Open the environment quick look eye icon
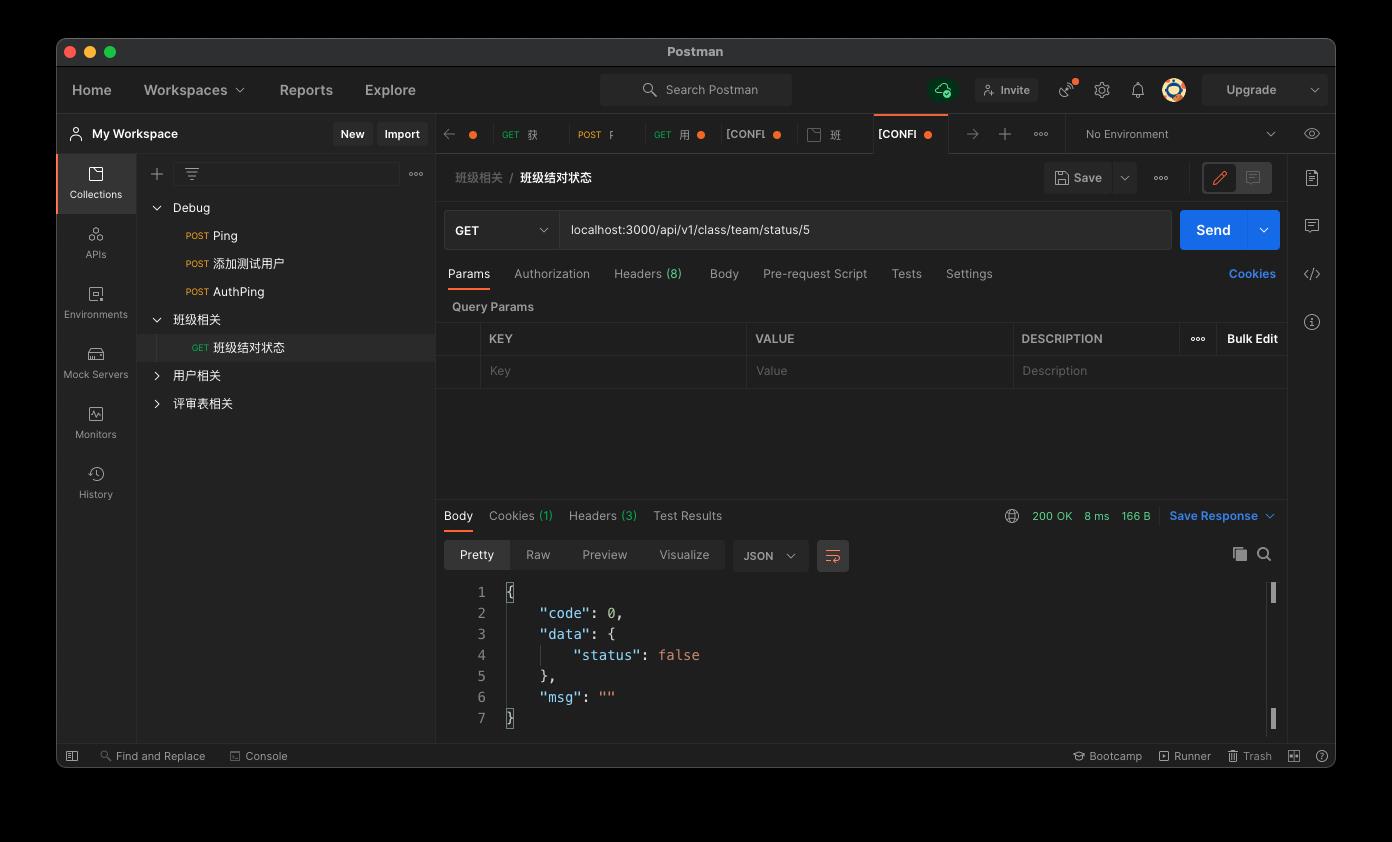Screen dimensions: 1392x842 tap(1312, 134)
